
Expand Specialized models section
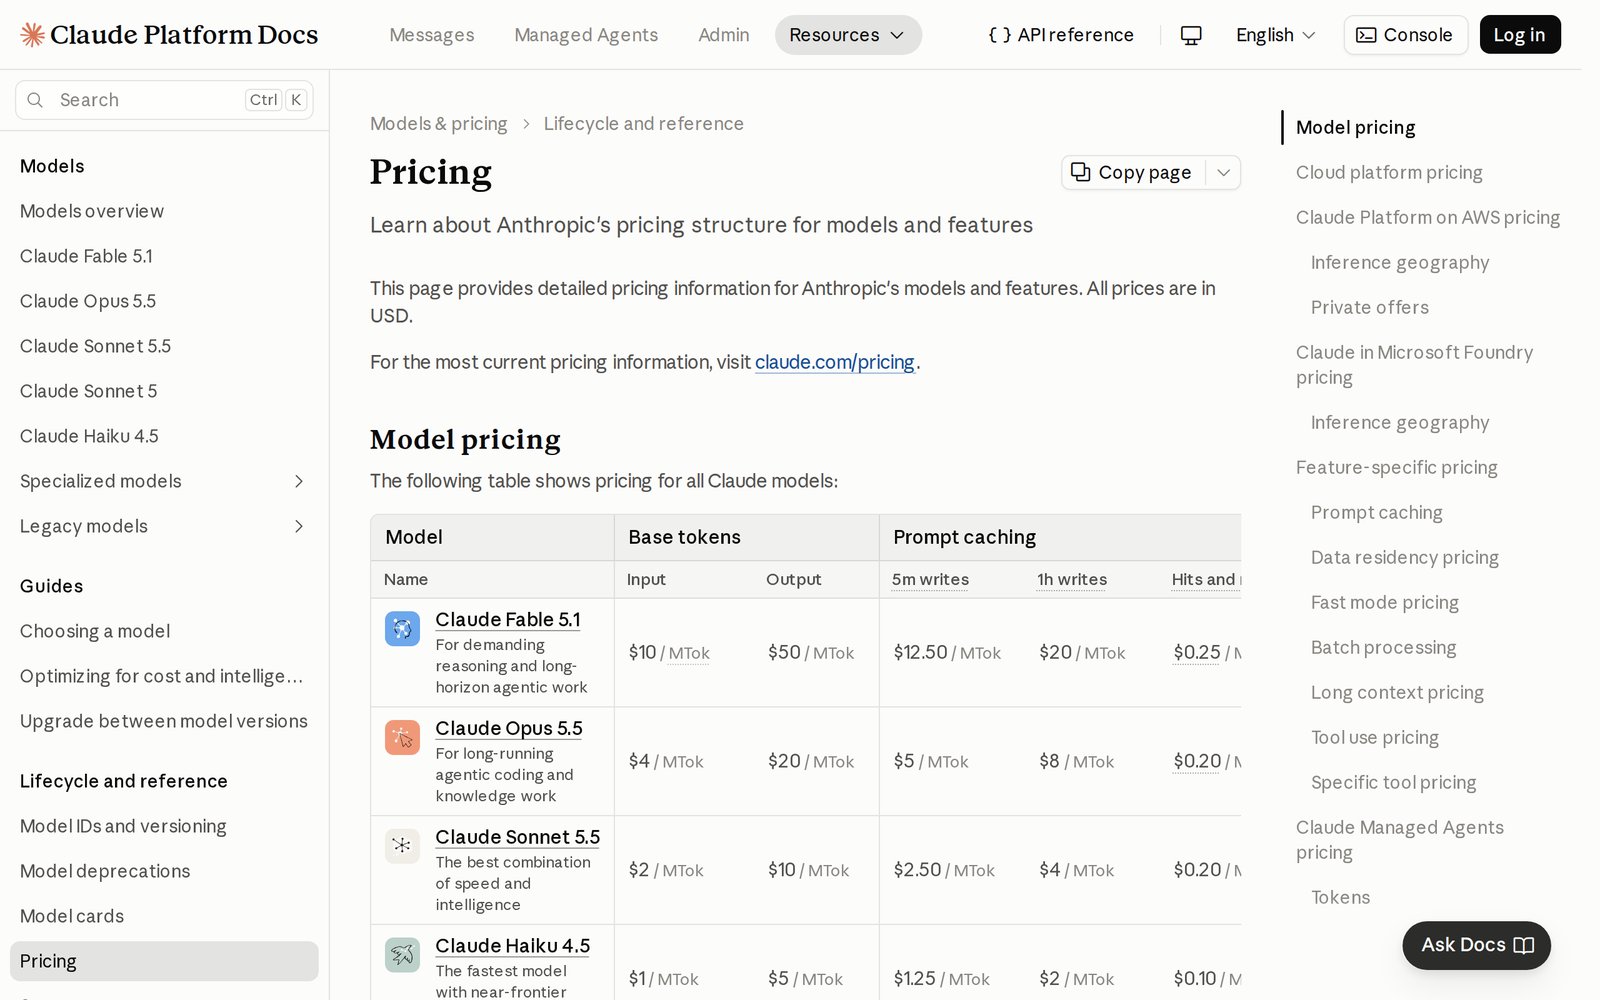[x=299, y=481]
